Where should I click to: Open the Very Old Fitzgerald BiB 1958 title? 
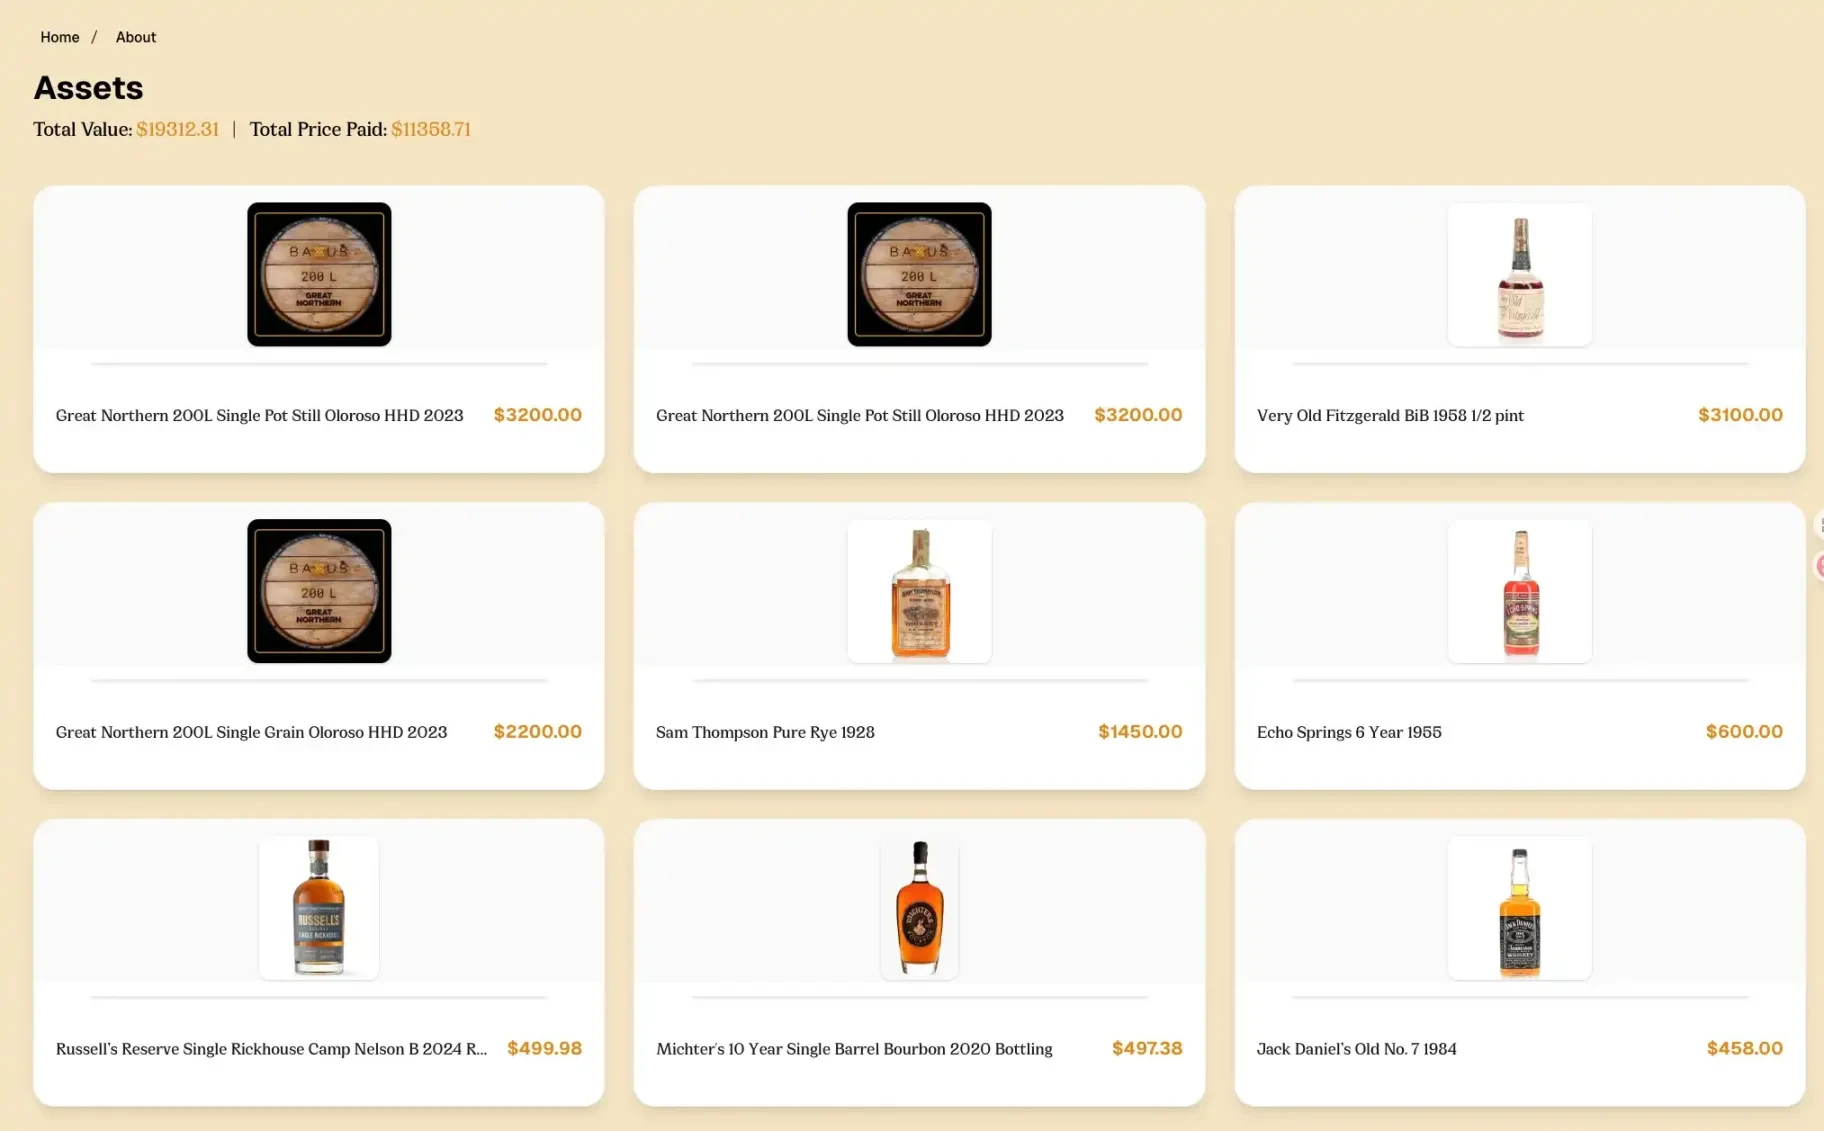tap(1390, 415)
